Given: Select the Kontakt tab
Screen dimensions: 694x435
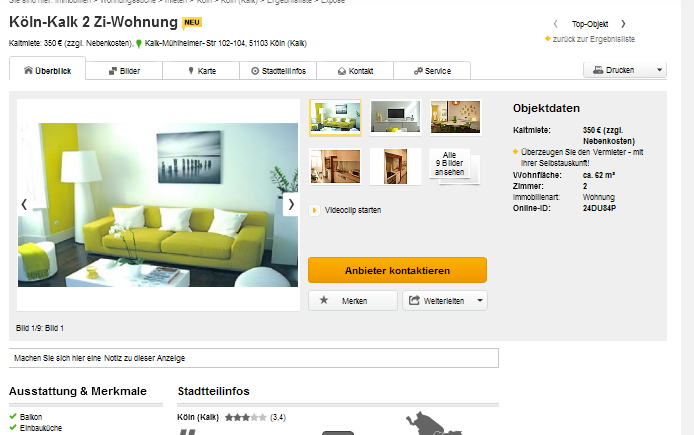Looking at the screenshot, I should (x=355, y=71).
